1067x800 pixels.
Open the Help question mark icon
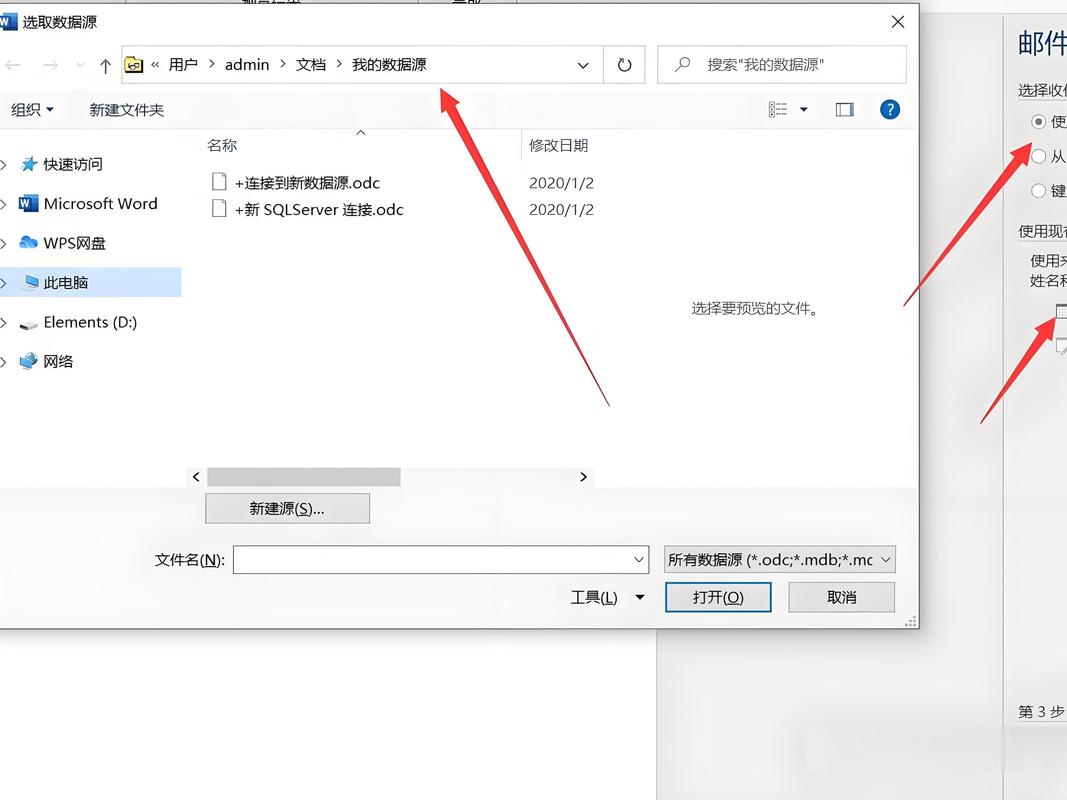(890, 109)
